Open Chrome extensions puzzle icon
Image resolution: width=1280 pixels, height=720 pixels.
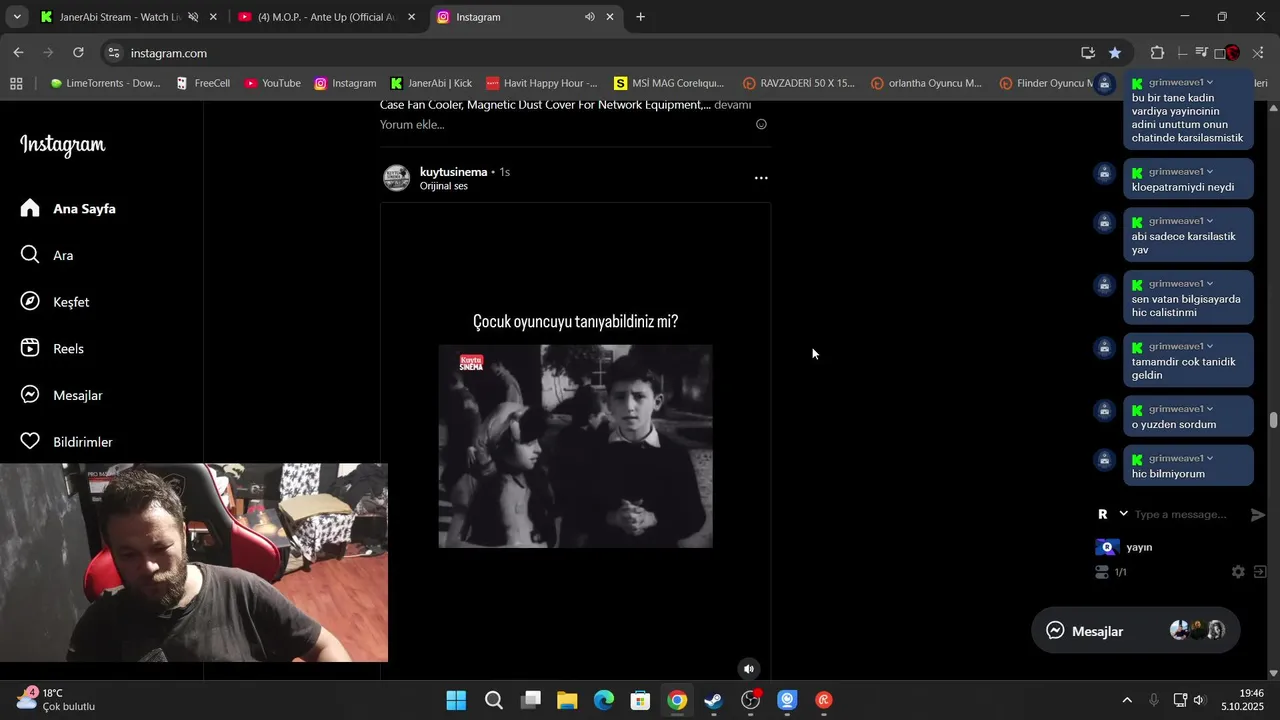tap(1157, 53)
